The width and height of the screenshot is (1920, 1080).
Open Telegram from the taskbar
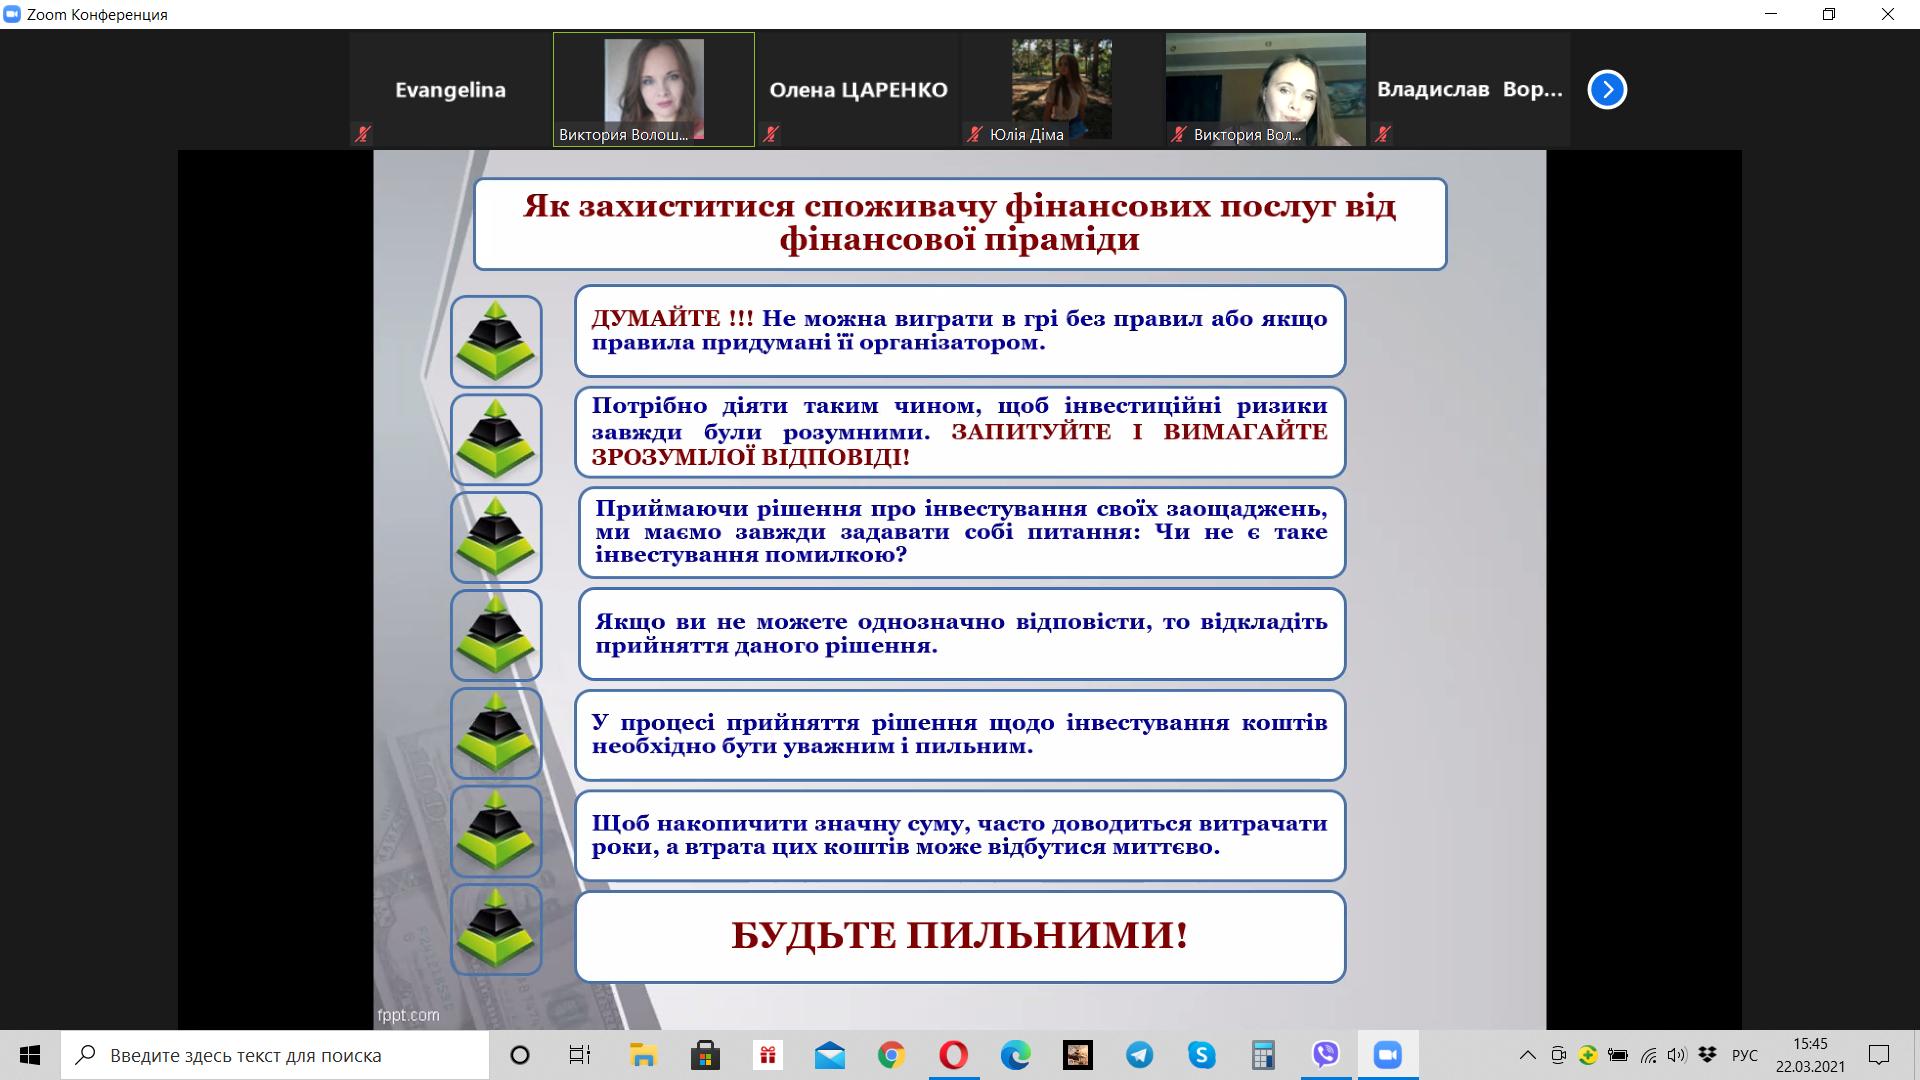tap(1139, 1055)
